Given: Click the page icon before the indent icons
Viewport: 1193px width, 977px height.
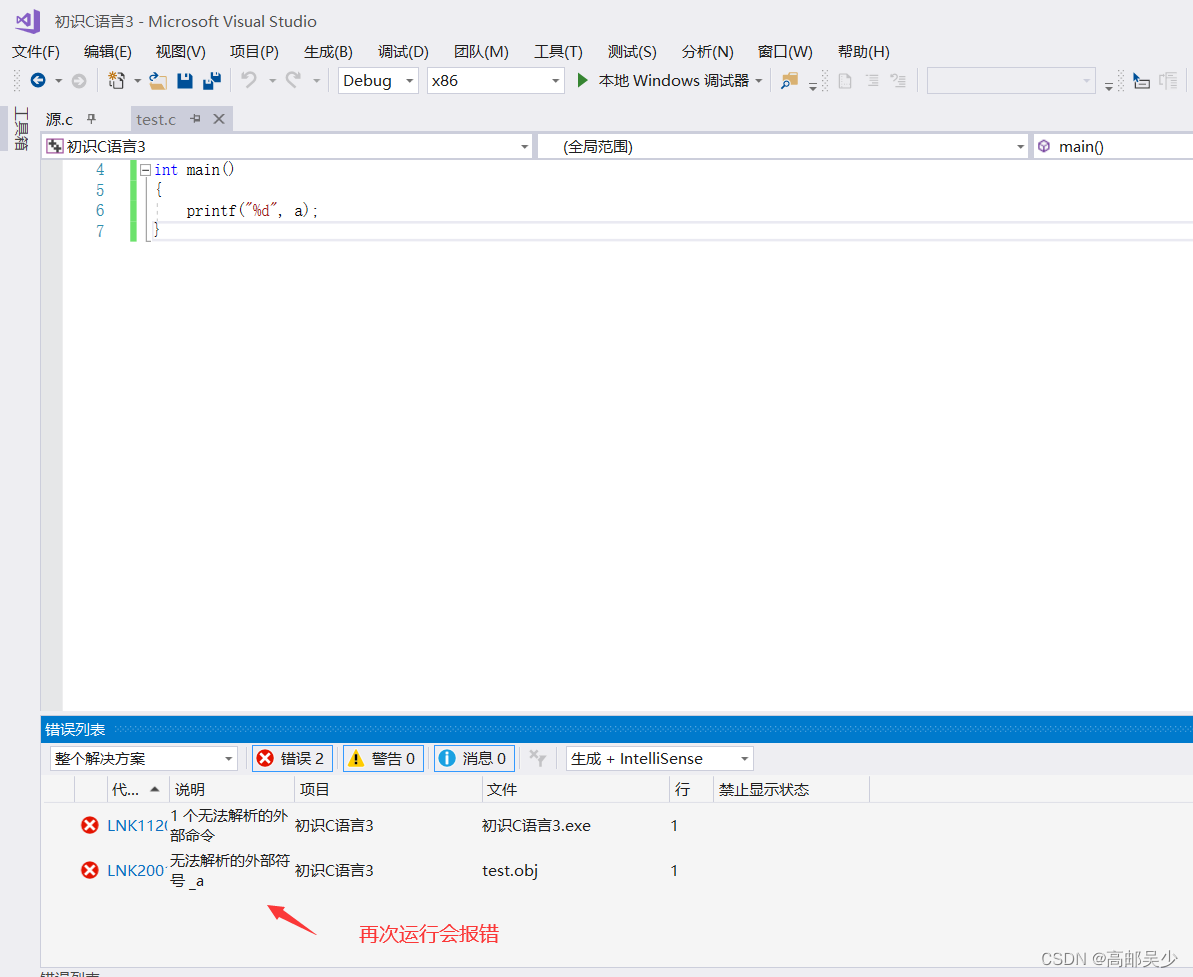Looking at the screenshot, I should 845,80.
